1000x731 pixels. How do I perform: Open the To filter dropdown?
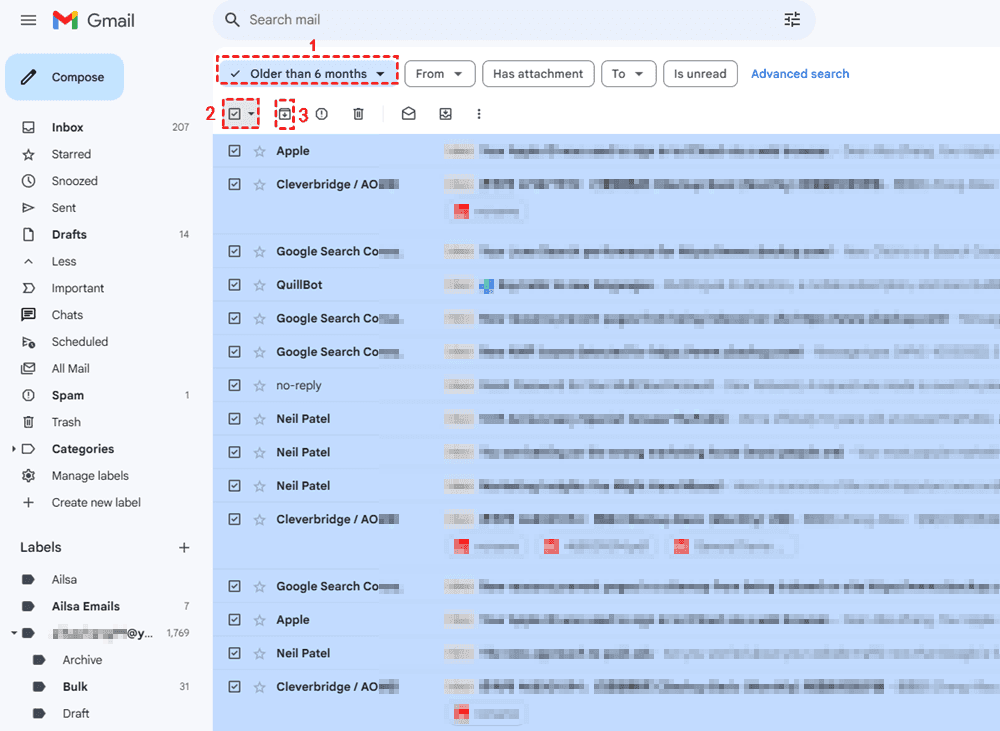click(628, 74)
